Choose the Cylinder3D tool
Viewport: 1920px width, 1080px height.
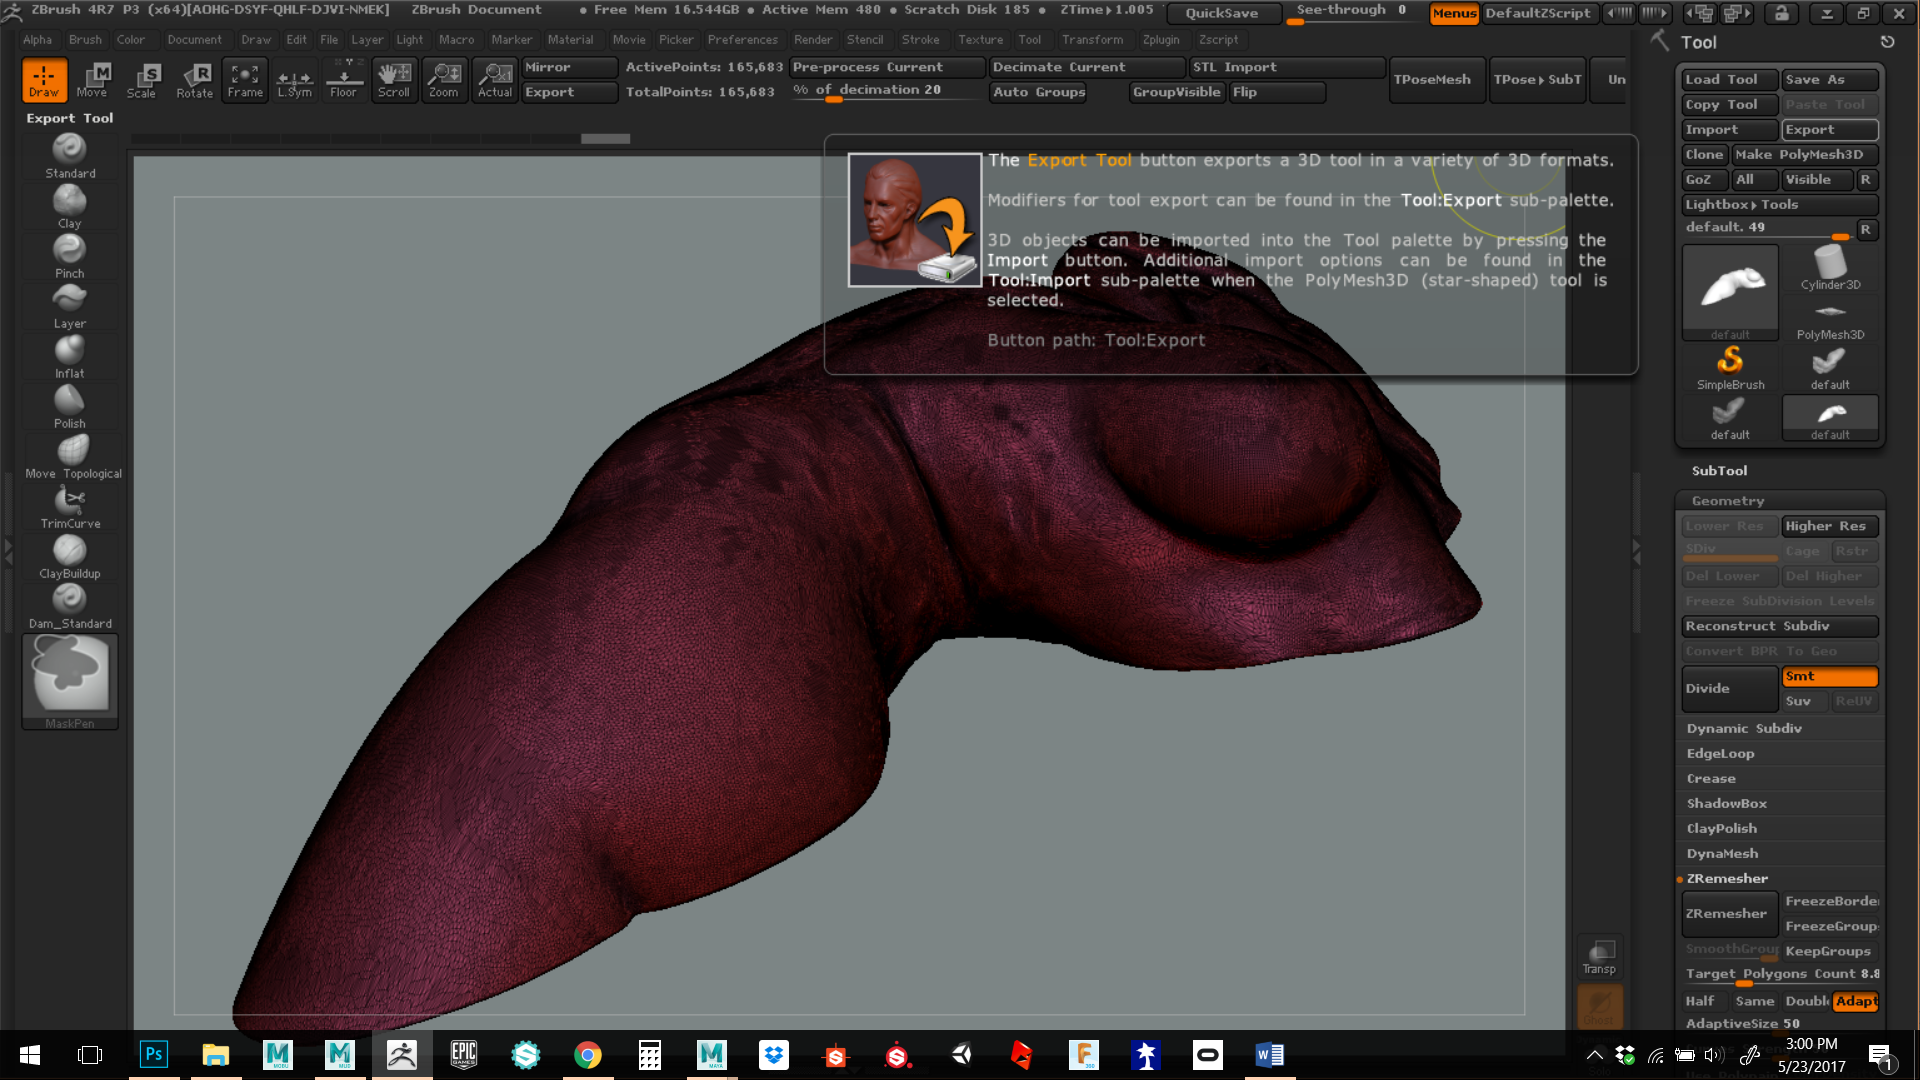tap(1830, 268)
